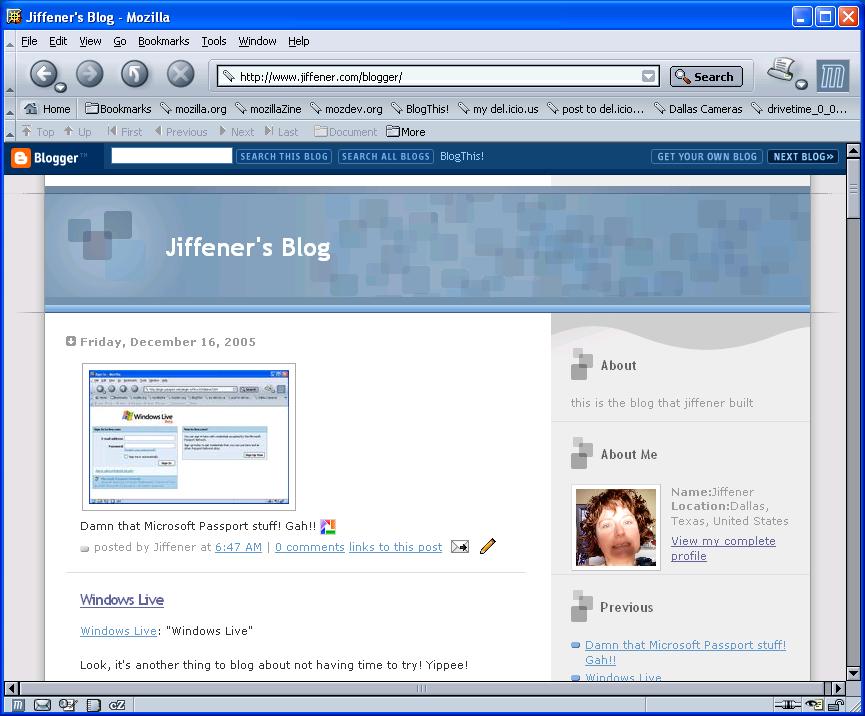Click the vertical scrollbar down arrow
This screenshot has width=865, height=716.
click(x=853, y=673)
